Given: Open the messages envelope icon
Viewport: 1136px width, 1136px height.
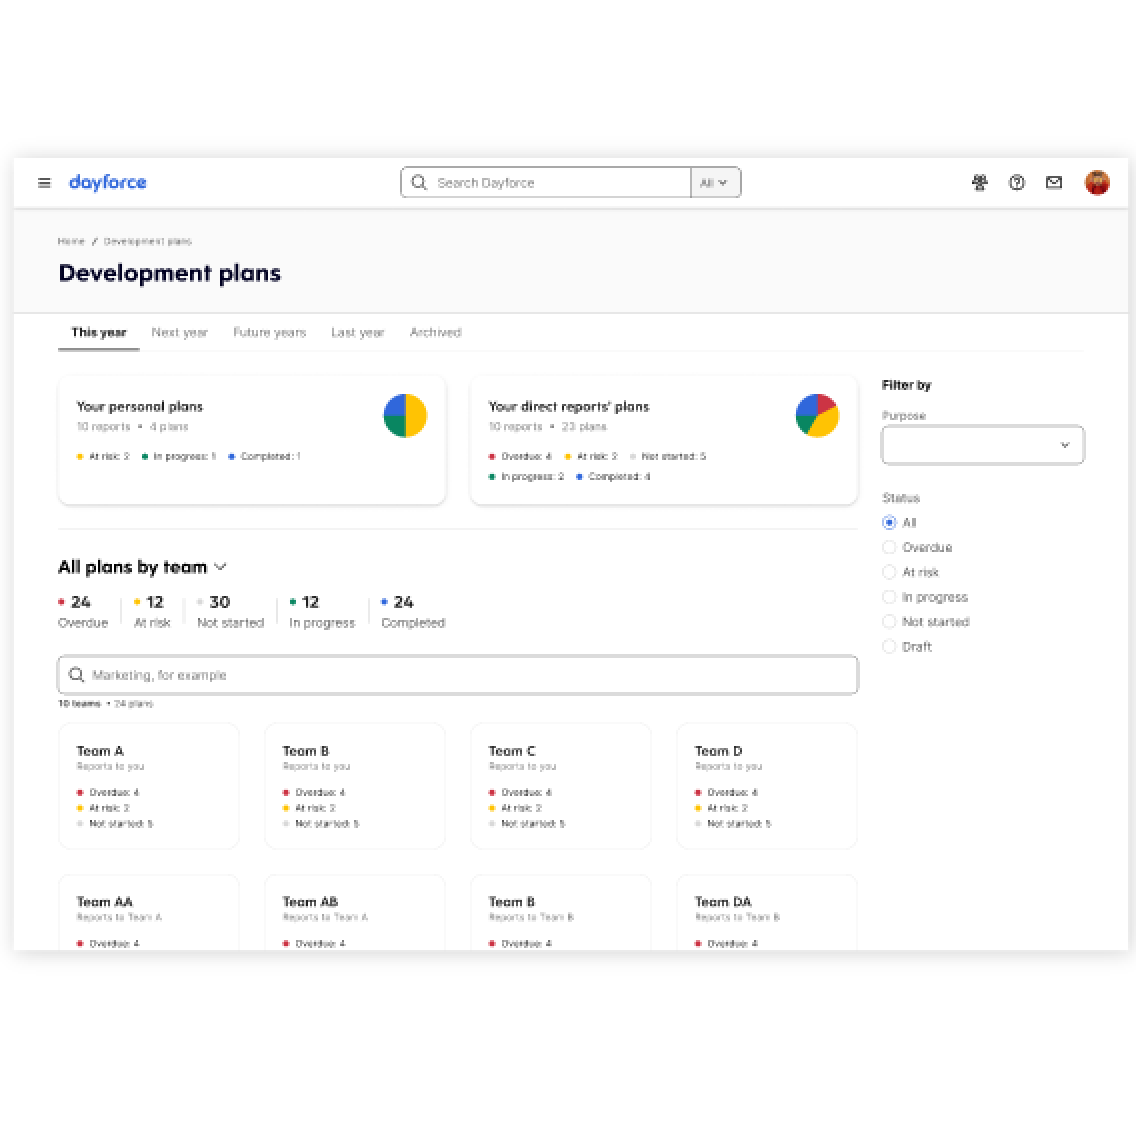Looking at the screenshot, I should 1054,183.
